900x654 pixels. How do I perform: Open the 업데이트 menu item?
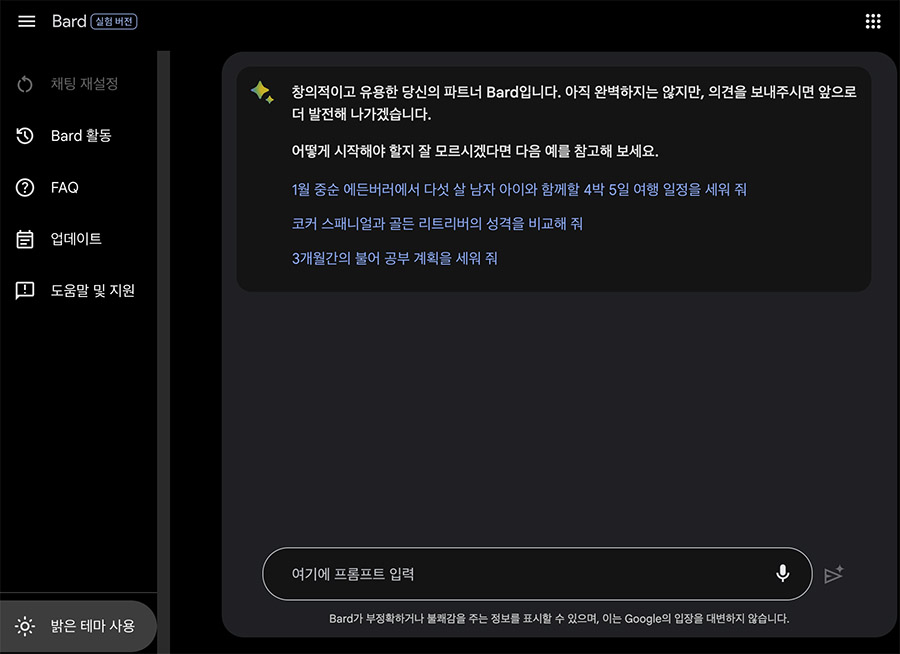(78, 239)
